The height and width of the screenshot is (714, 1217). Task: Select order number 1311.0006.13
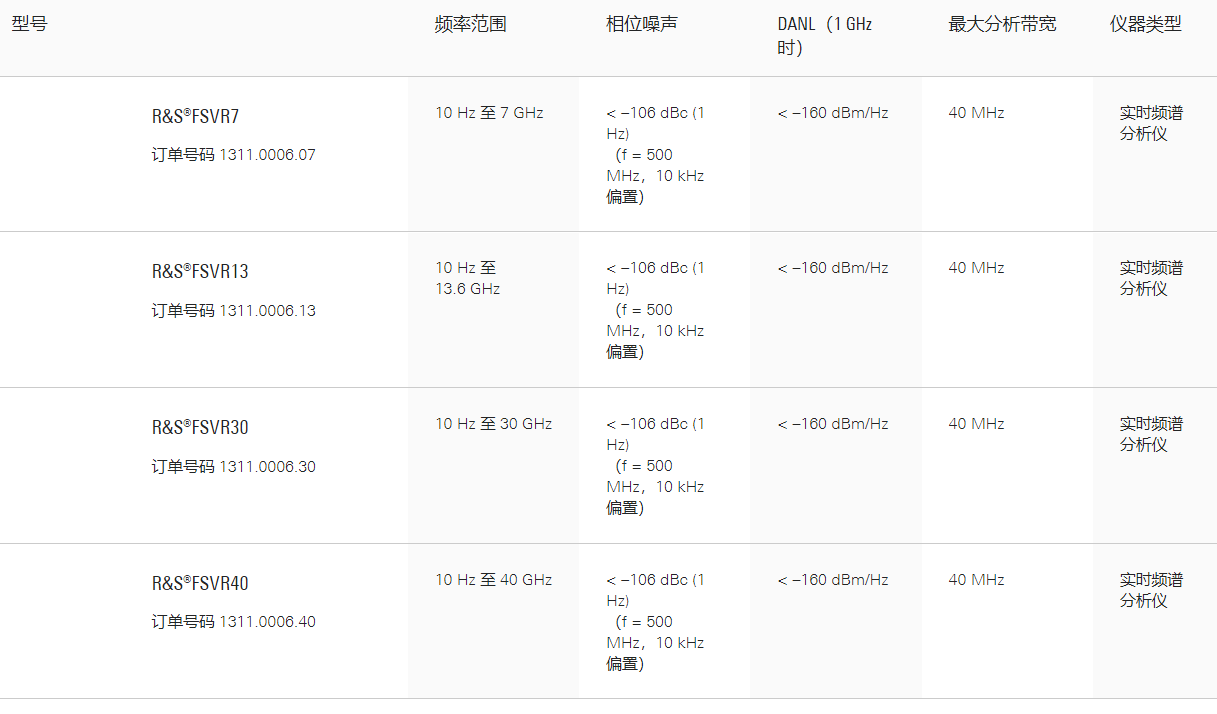click(x=267, y=311)
